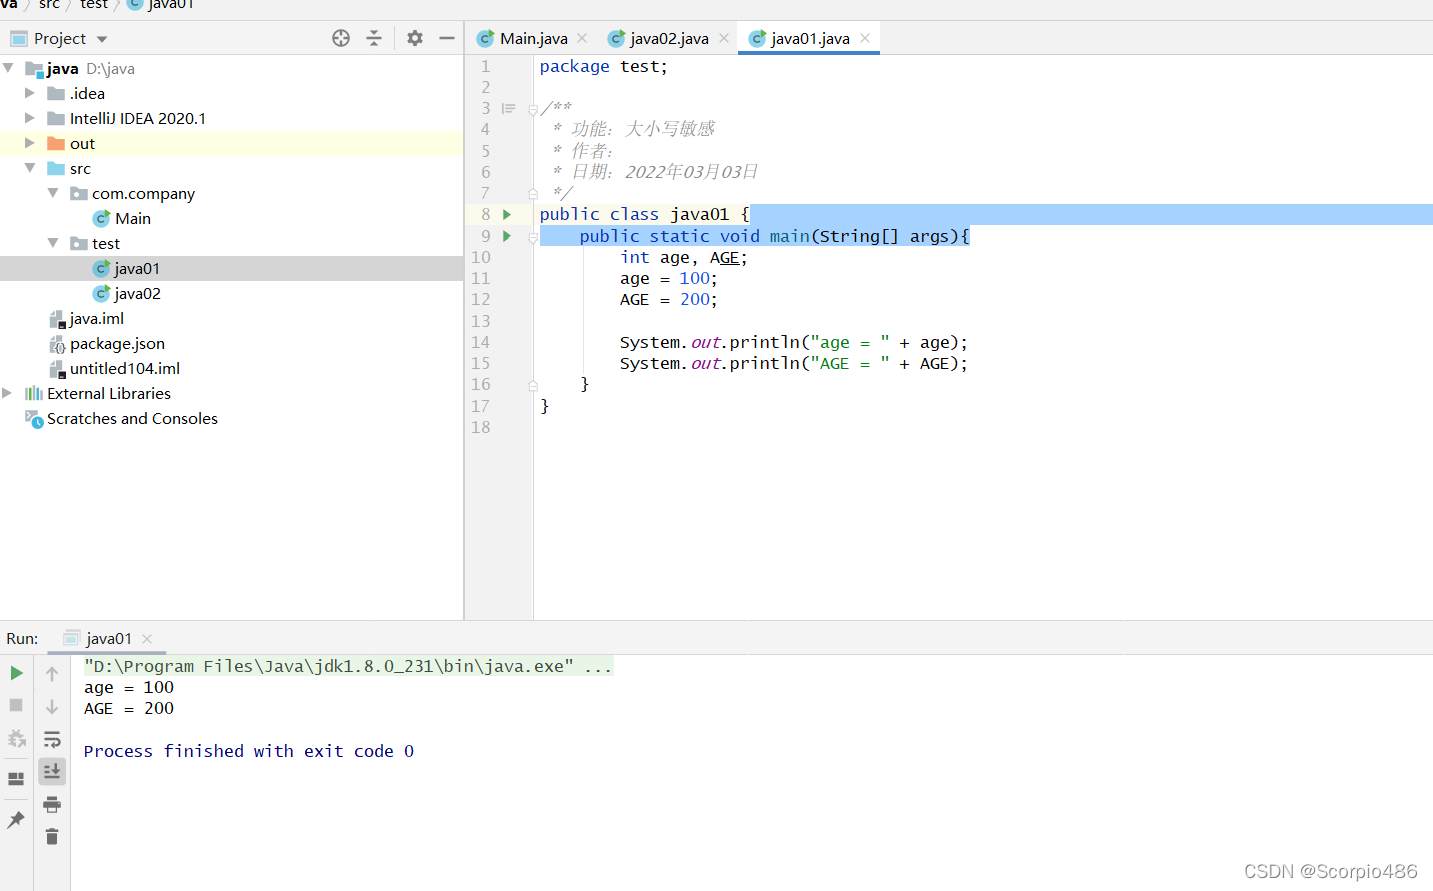Fold the main method body

[x=533, y=238]
